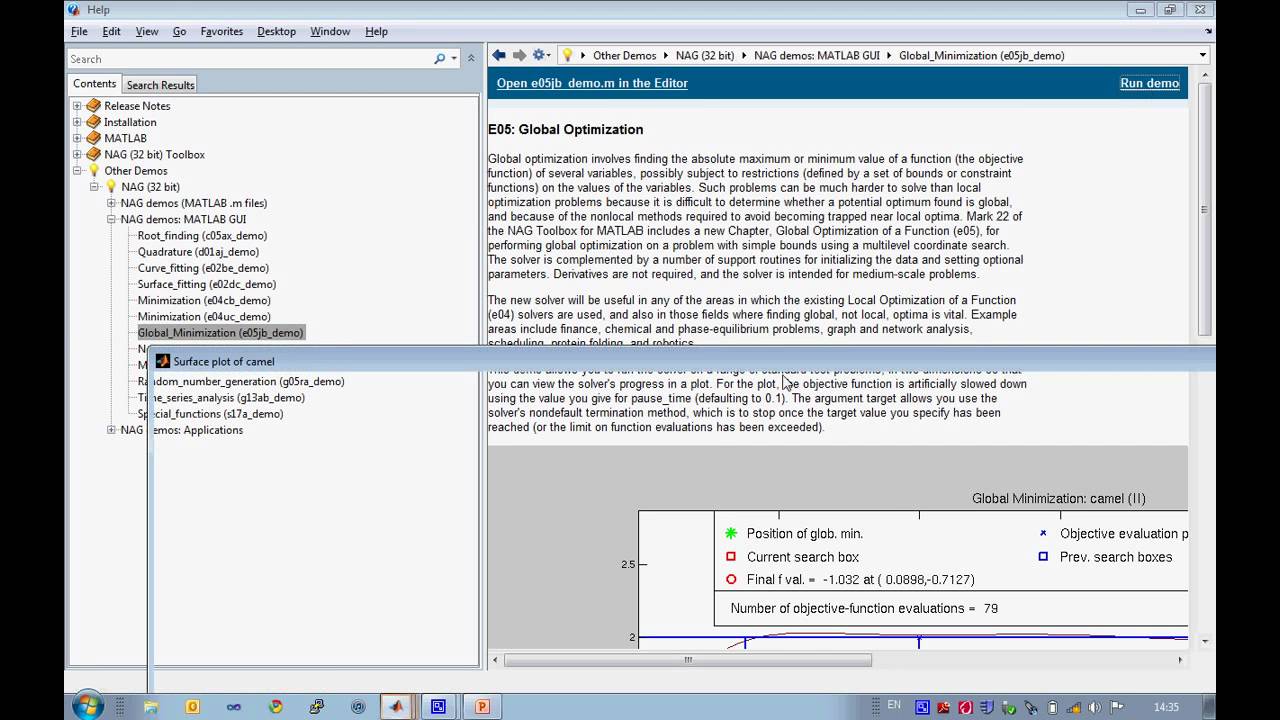
Task: Open the Window menu
Action: click(330, 31)
